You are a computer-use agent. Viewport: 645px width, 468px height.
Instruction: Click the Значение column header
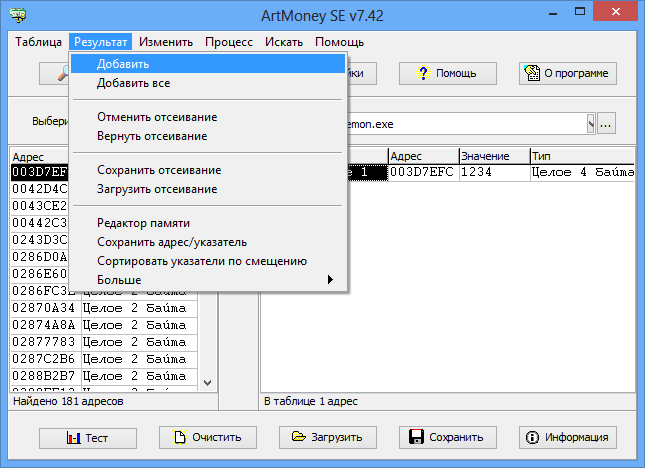[494, 156]
